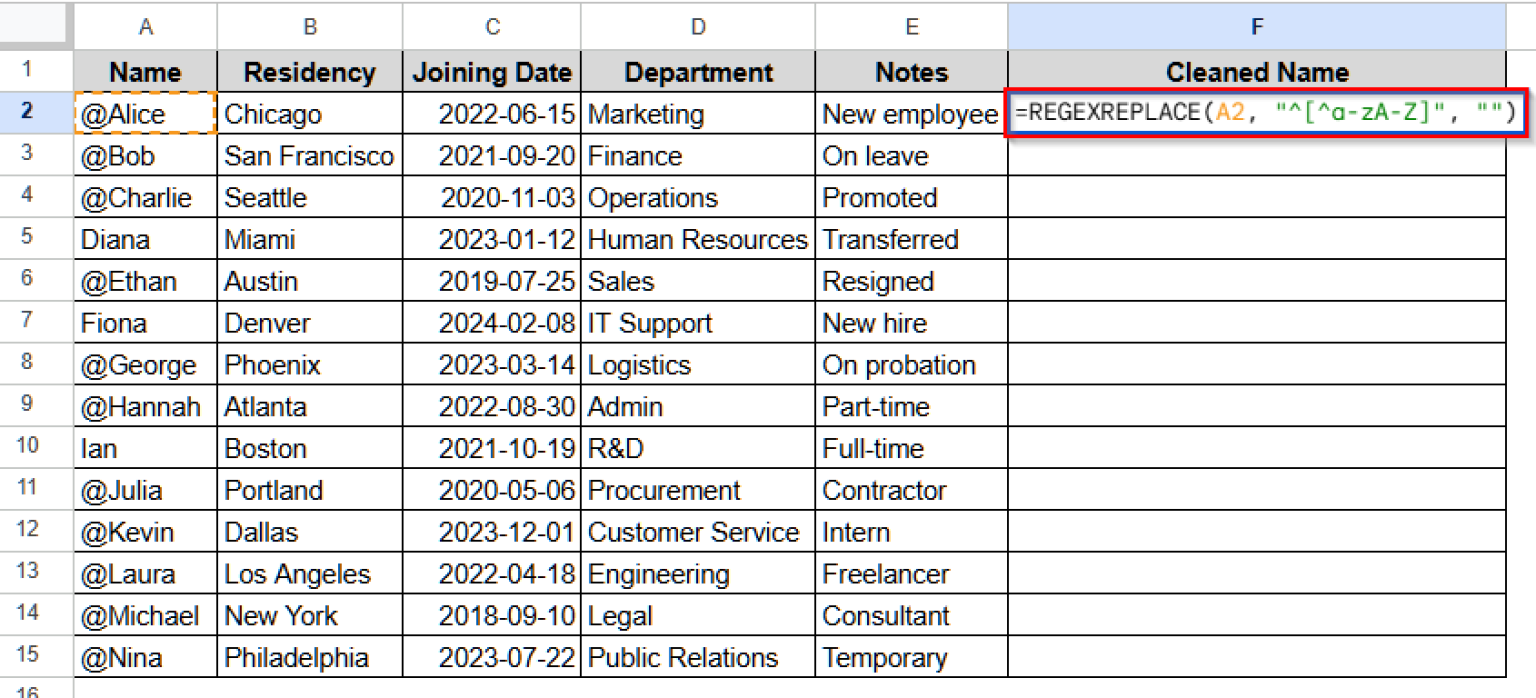Click the empty Cleaned Name cell beside Temporary
The image size is (1536, 698).
point(1256,658)
